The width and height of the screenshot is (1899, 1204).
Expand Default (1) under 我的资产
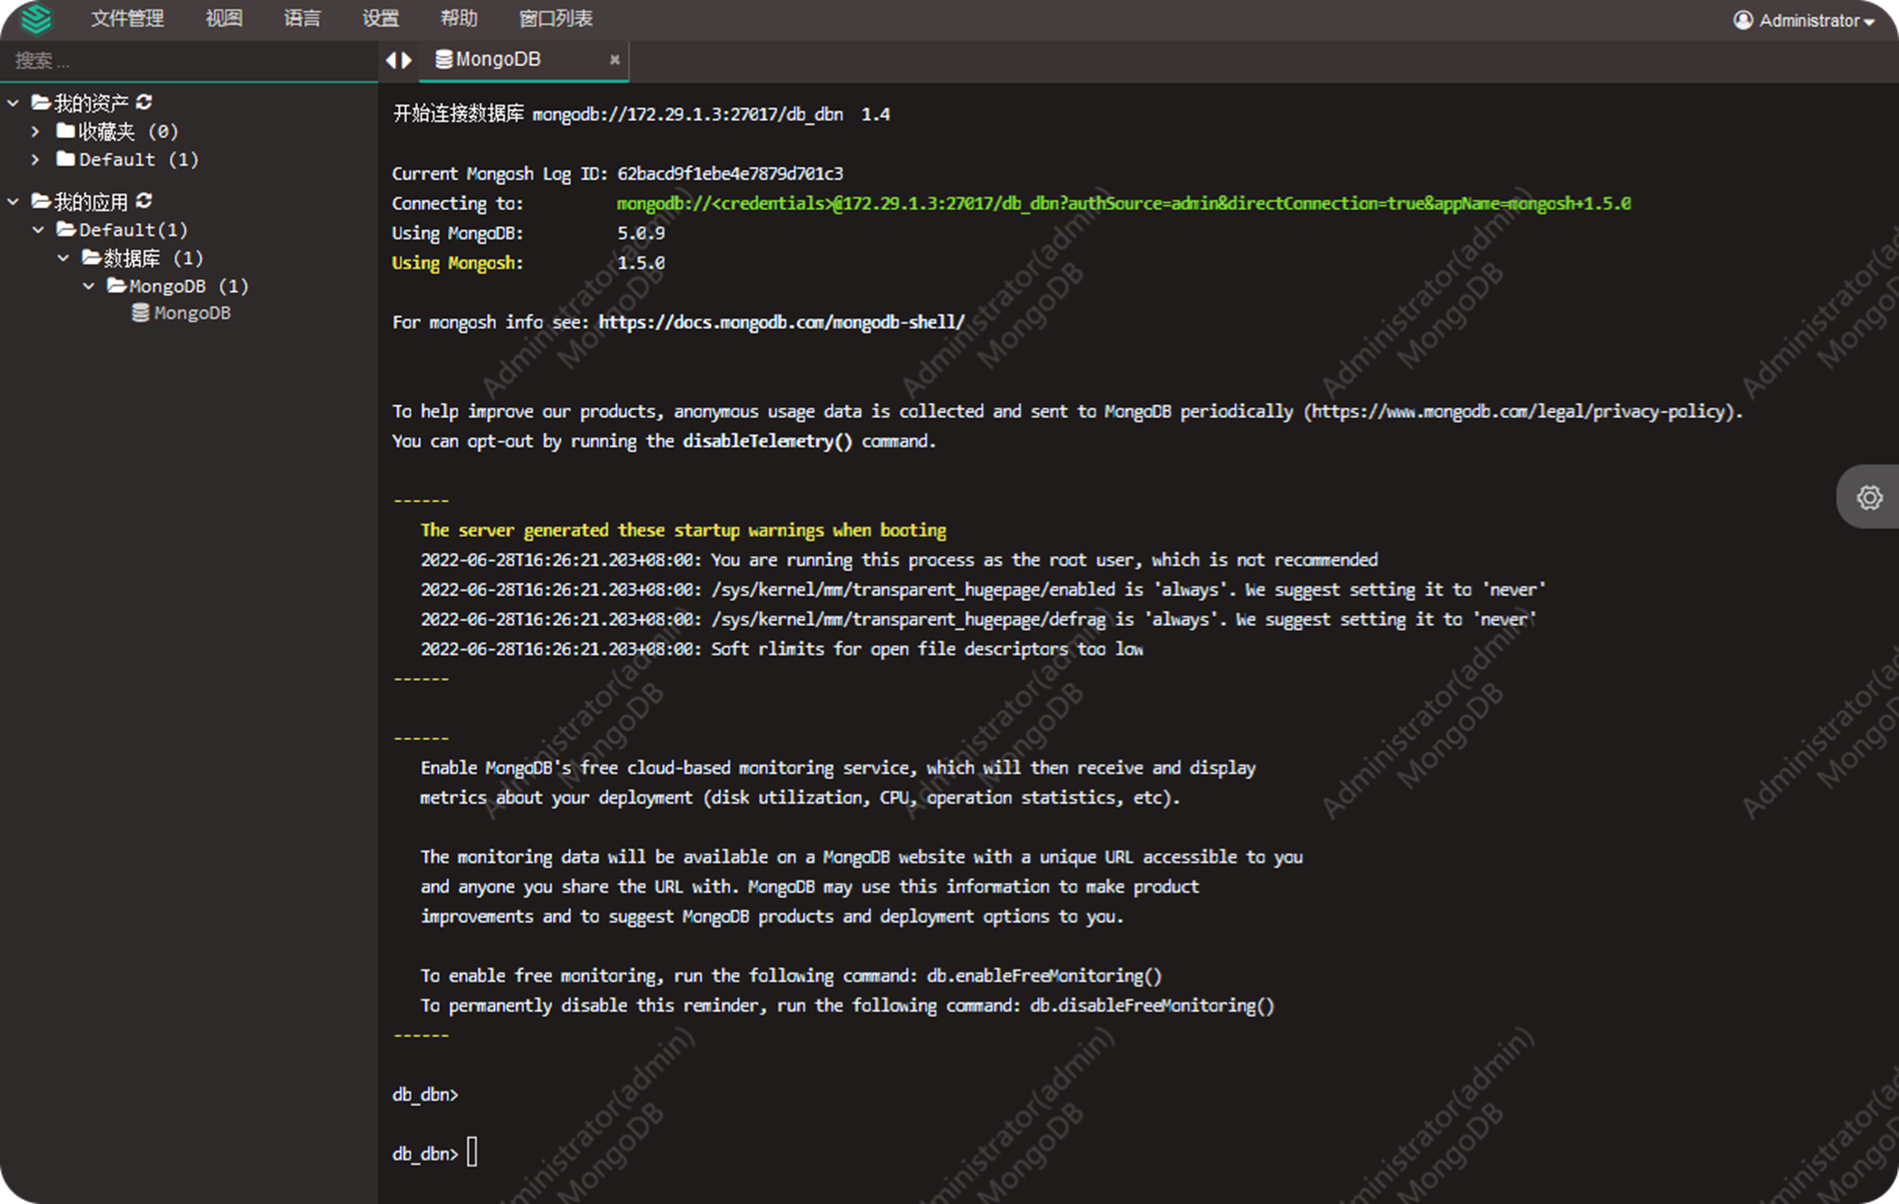tap(36, 159)
